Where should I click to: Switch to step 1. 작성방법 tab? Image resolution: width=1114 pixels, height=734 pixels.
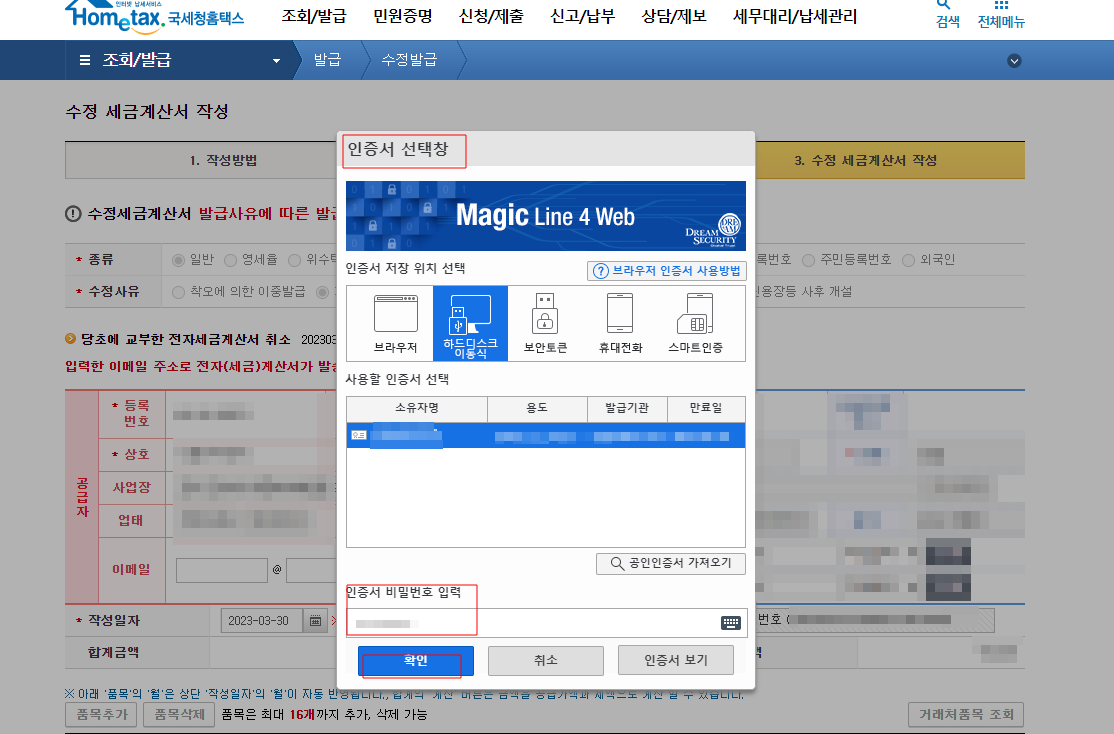(201, 160)
